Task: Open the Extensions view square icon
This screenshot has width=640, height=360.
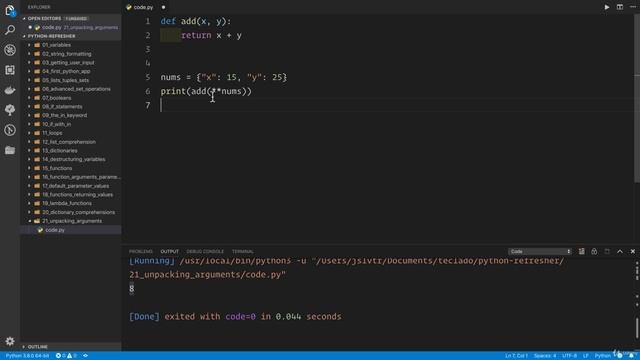Action: (10, 70)
